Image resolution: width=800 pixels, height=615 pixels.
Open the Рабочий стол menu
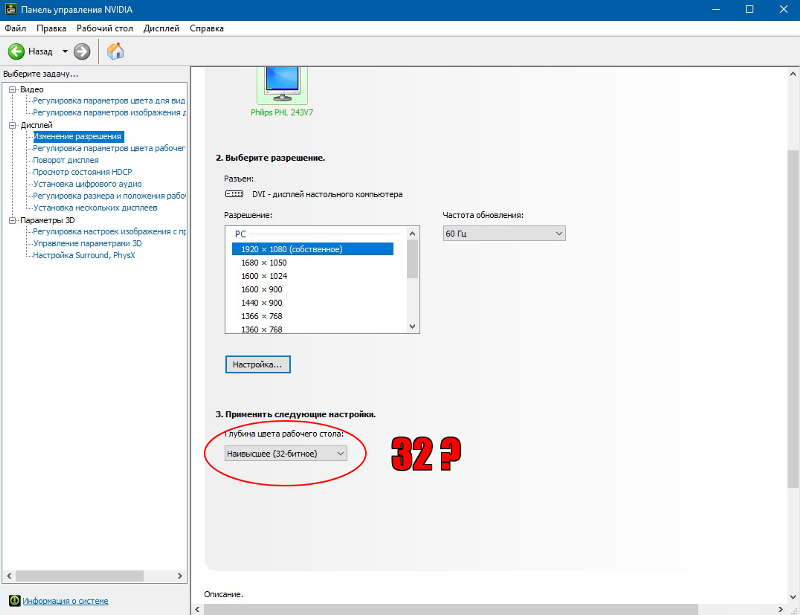click(x=105, y=28)
